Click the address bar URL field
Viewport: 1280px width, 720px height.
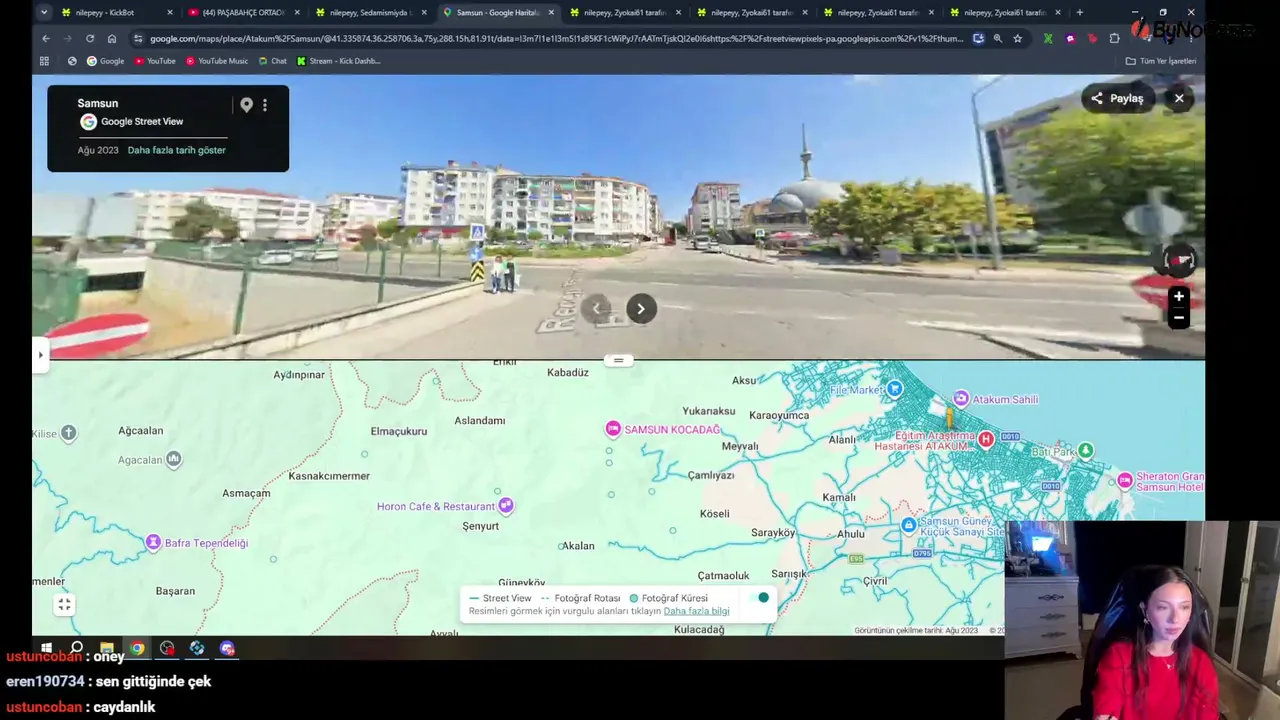(556, 39)
